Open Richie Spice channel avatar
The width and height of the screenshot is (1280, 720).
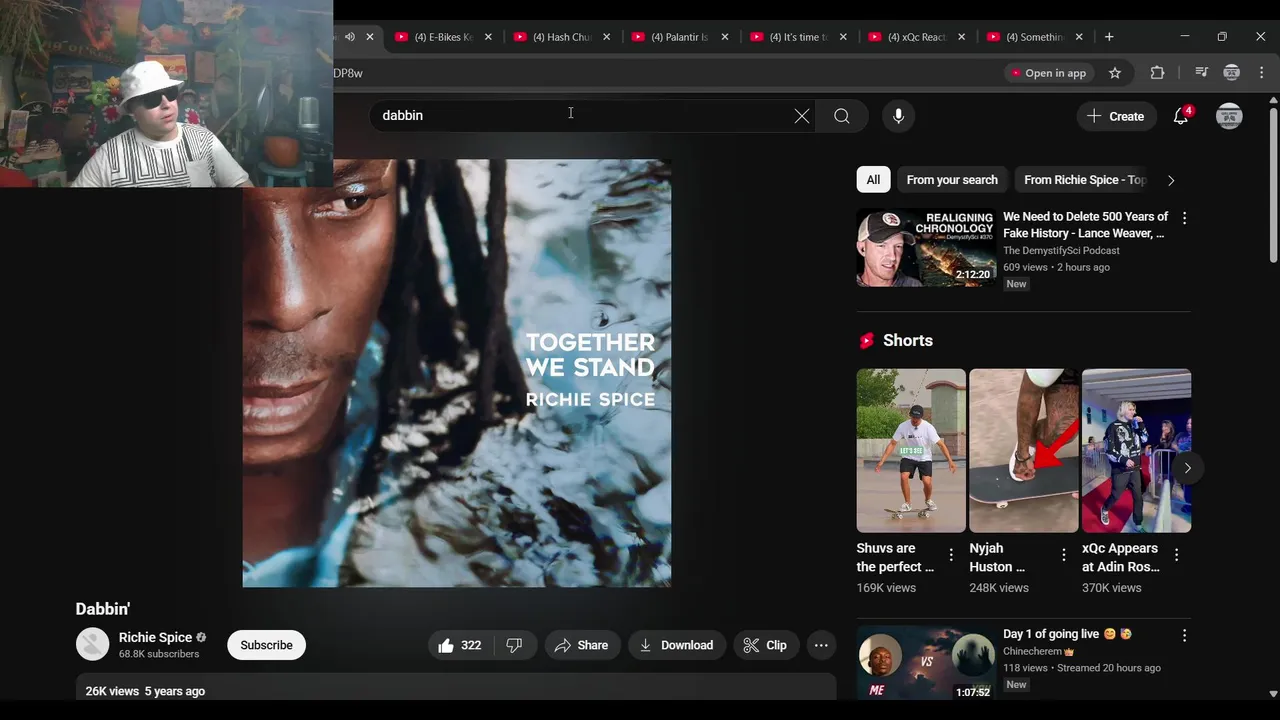pos(93,645)
